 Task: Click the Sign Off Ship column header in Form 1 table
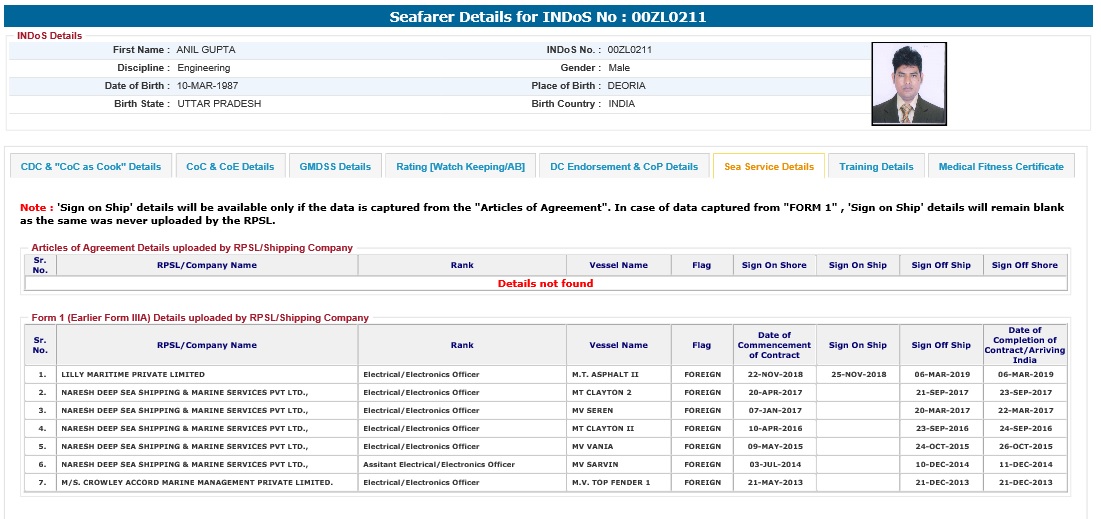(940, 345)
